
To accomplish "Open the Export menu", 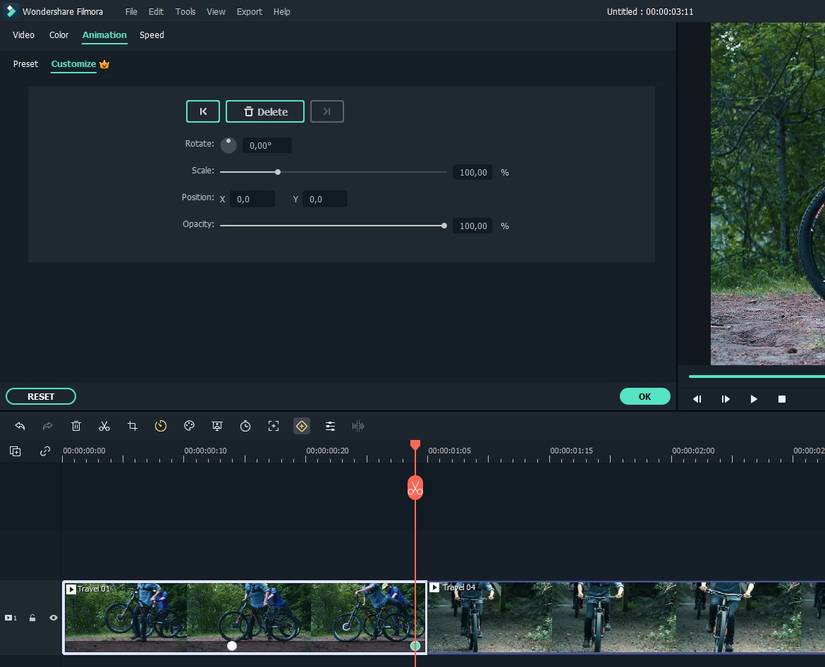I will tap(249, 12).
